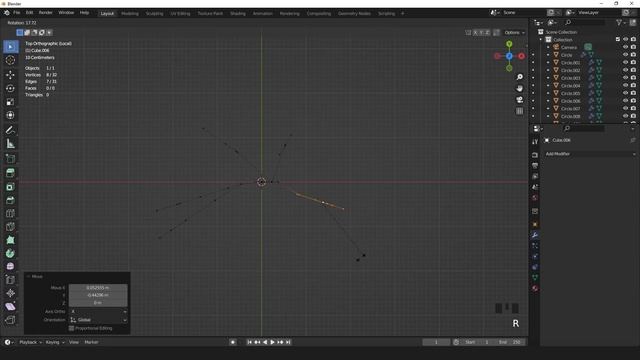This screenshot has height=360, width=640.
Task: Toggle Circle.006 viewport visibility eye
Action: click(x=625, y=101)
